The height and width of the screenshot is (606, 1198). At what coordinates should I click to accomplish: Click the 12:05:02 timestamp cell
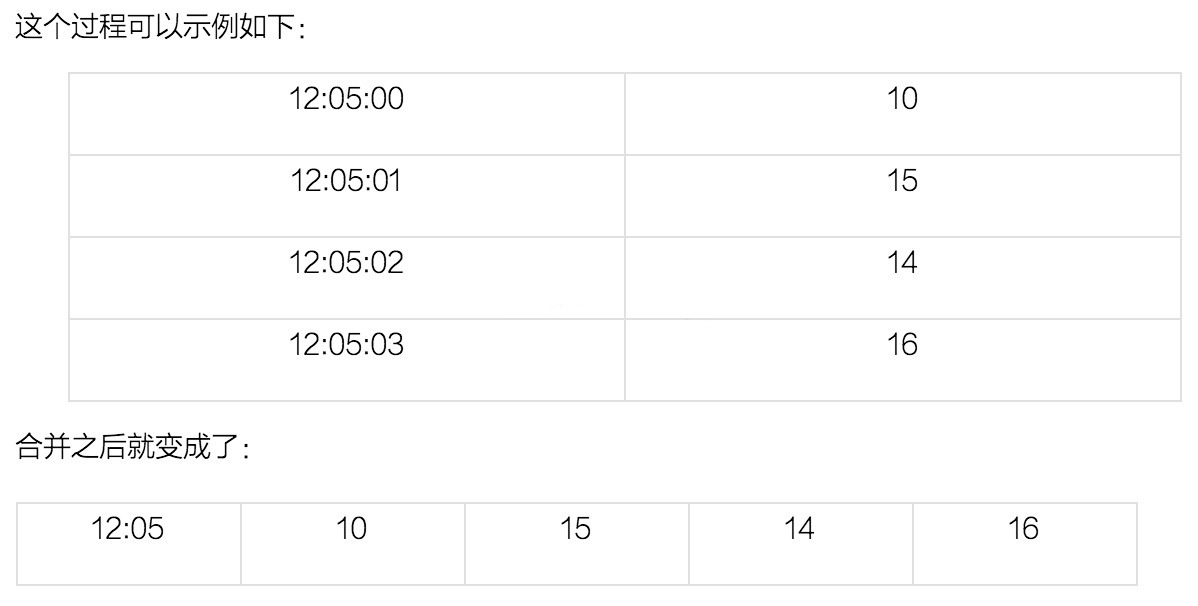tap(347, 278)
